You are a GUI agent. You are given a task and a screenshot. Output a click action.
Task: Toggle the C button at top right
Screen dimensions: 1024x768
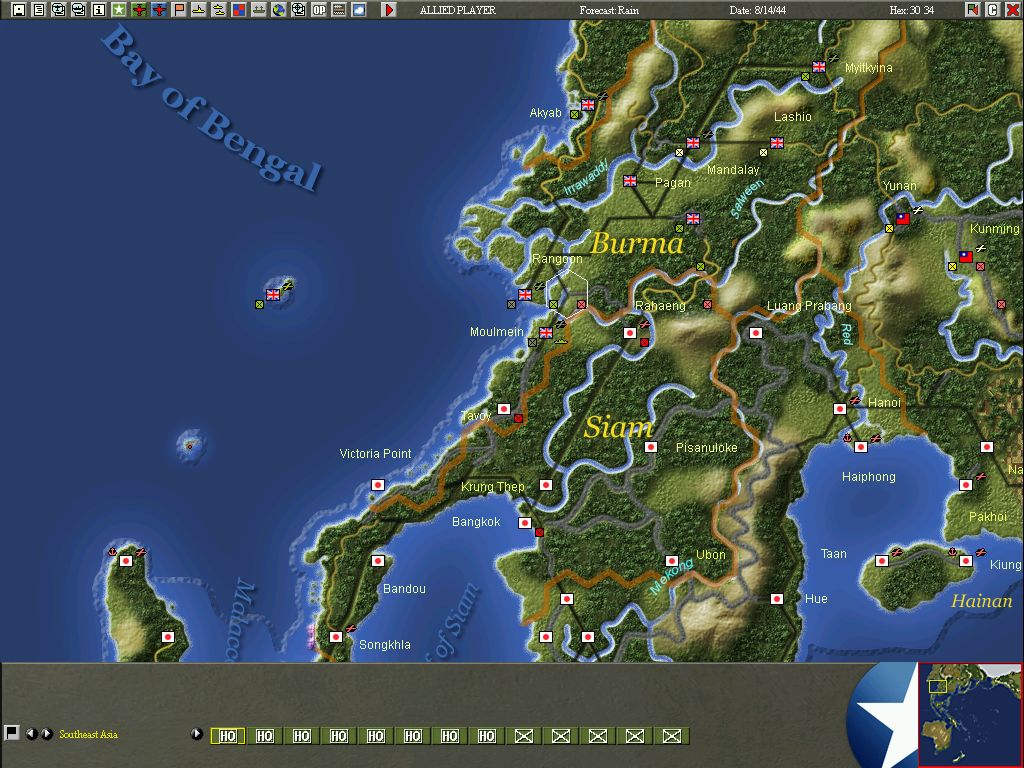pyautogui.click(x=993, y=10)
